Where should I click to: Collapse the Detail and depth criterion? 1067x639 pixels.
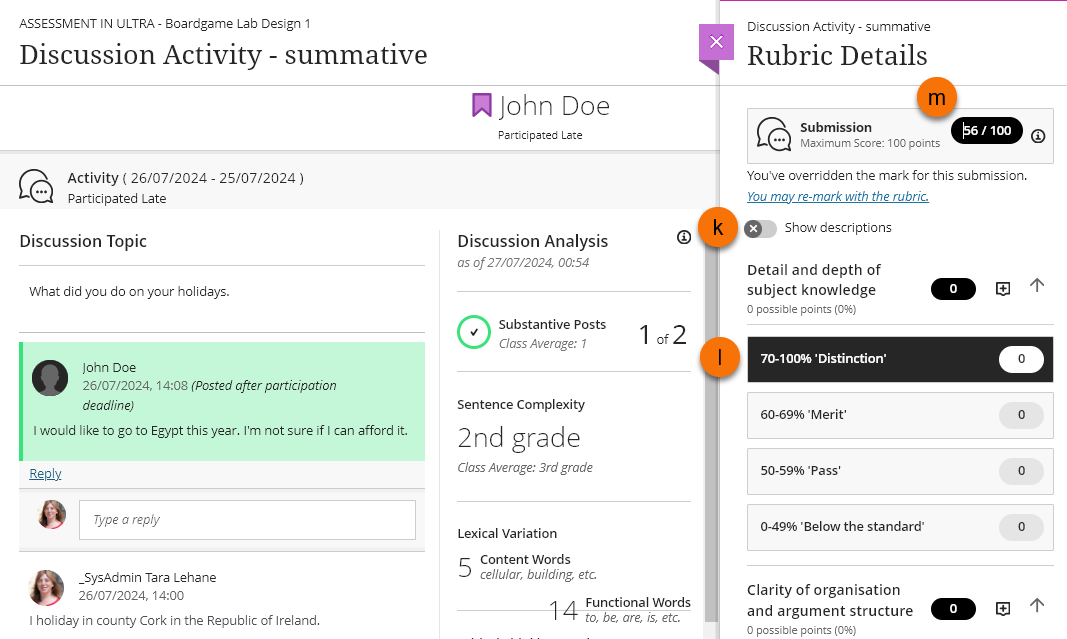(1037, 286)
